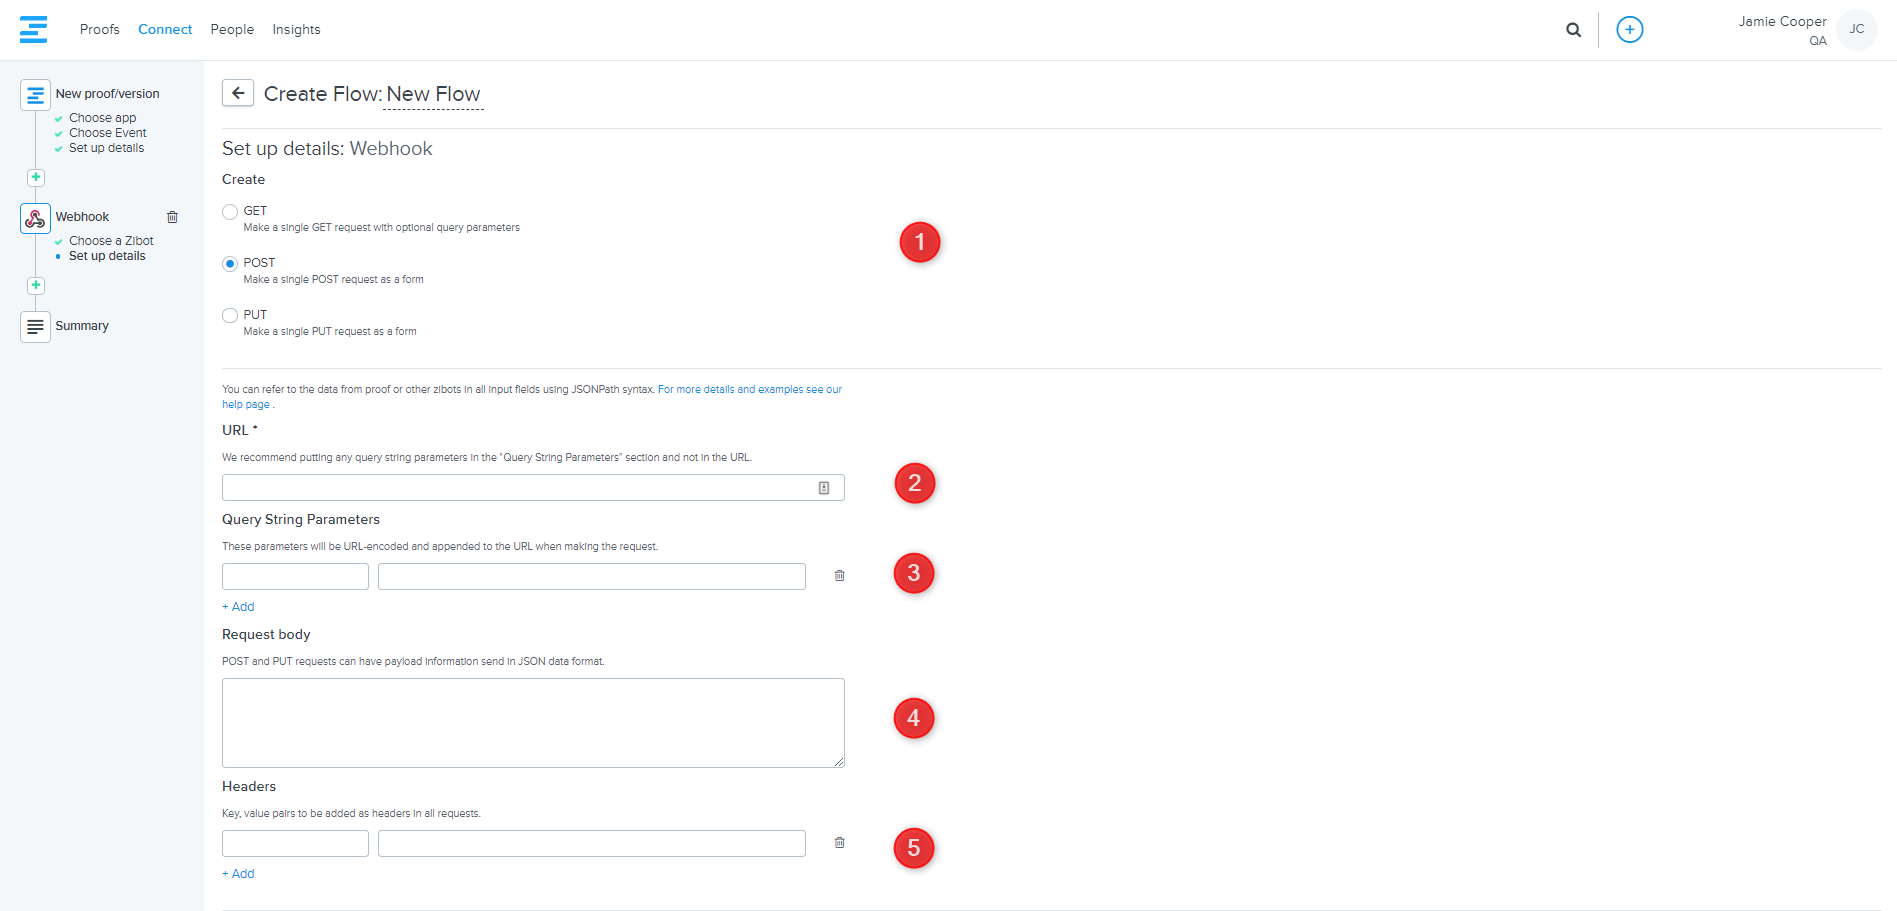Click into the Request body text area
The image size is (1897, 911).
[x=533, y=723]
